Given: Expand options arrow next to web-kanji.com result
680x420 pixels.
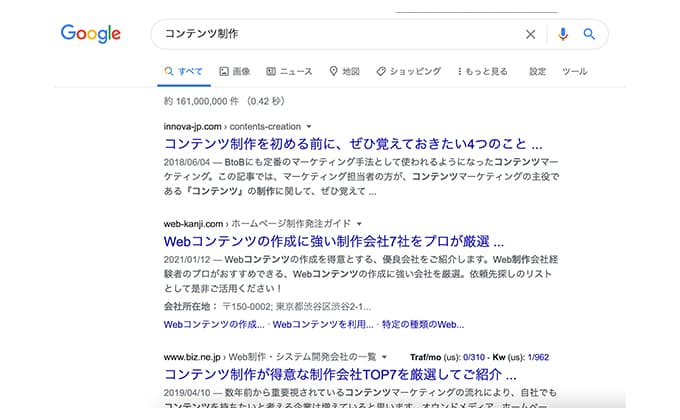Looking at the screenshot, I should [359, 224].
